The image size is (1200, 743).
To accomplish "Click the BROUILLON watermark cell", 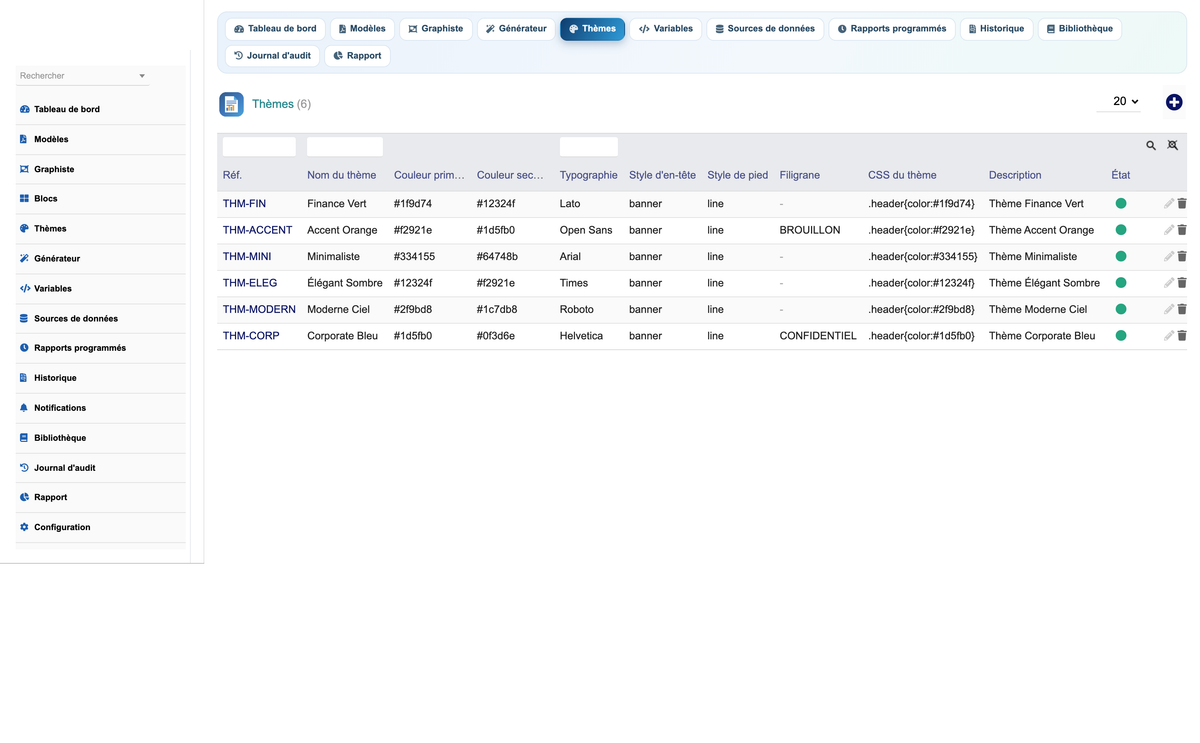I will pyautogui.click(x=810, y=230).
